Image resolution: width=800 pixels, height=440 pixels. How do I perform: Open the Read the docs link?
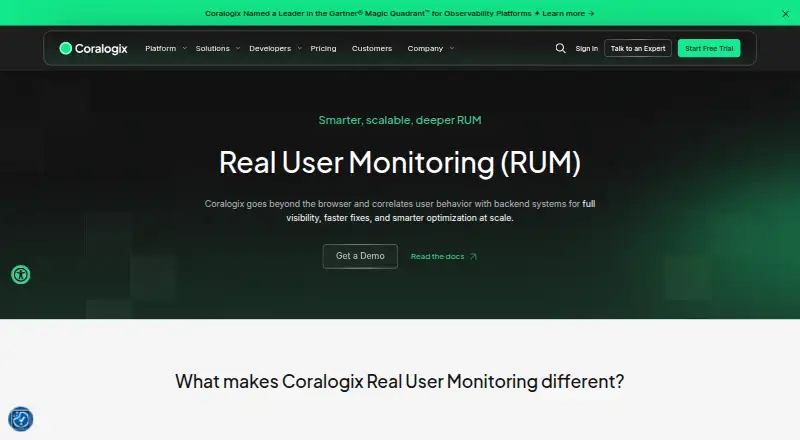(x=437, y=257)
